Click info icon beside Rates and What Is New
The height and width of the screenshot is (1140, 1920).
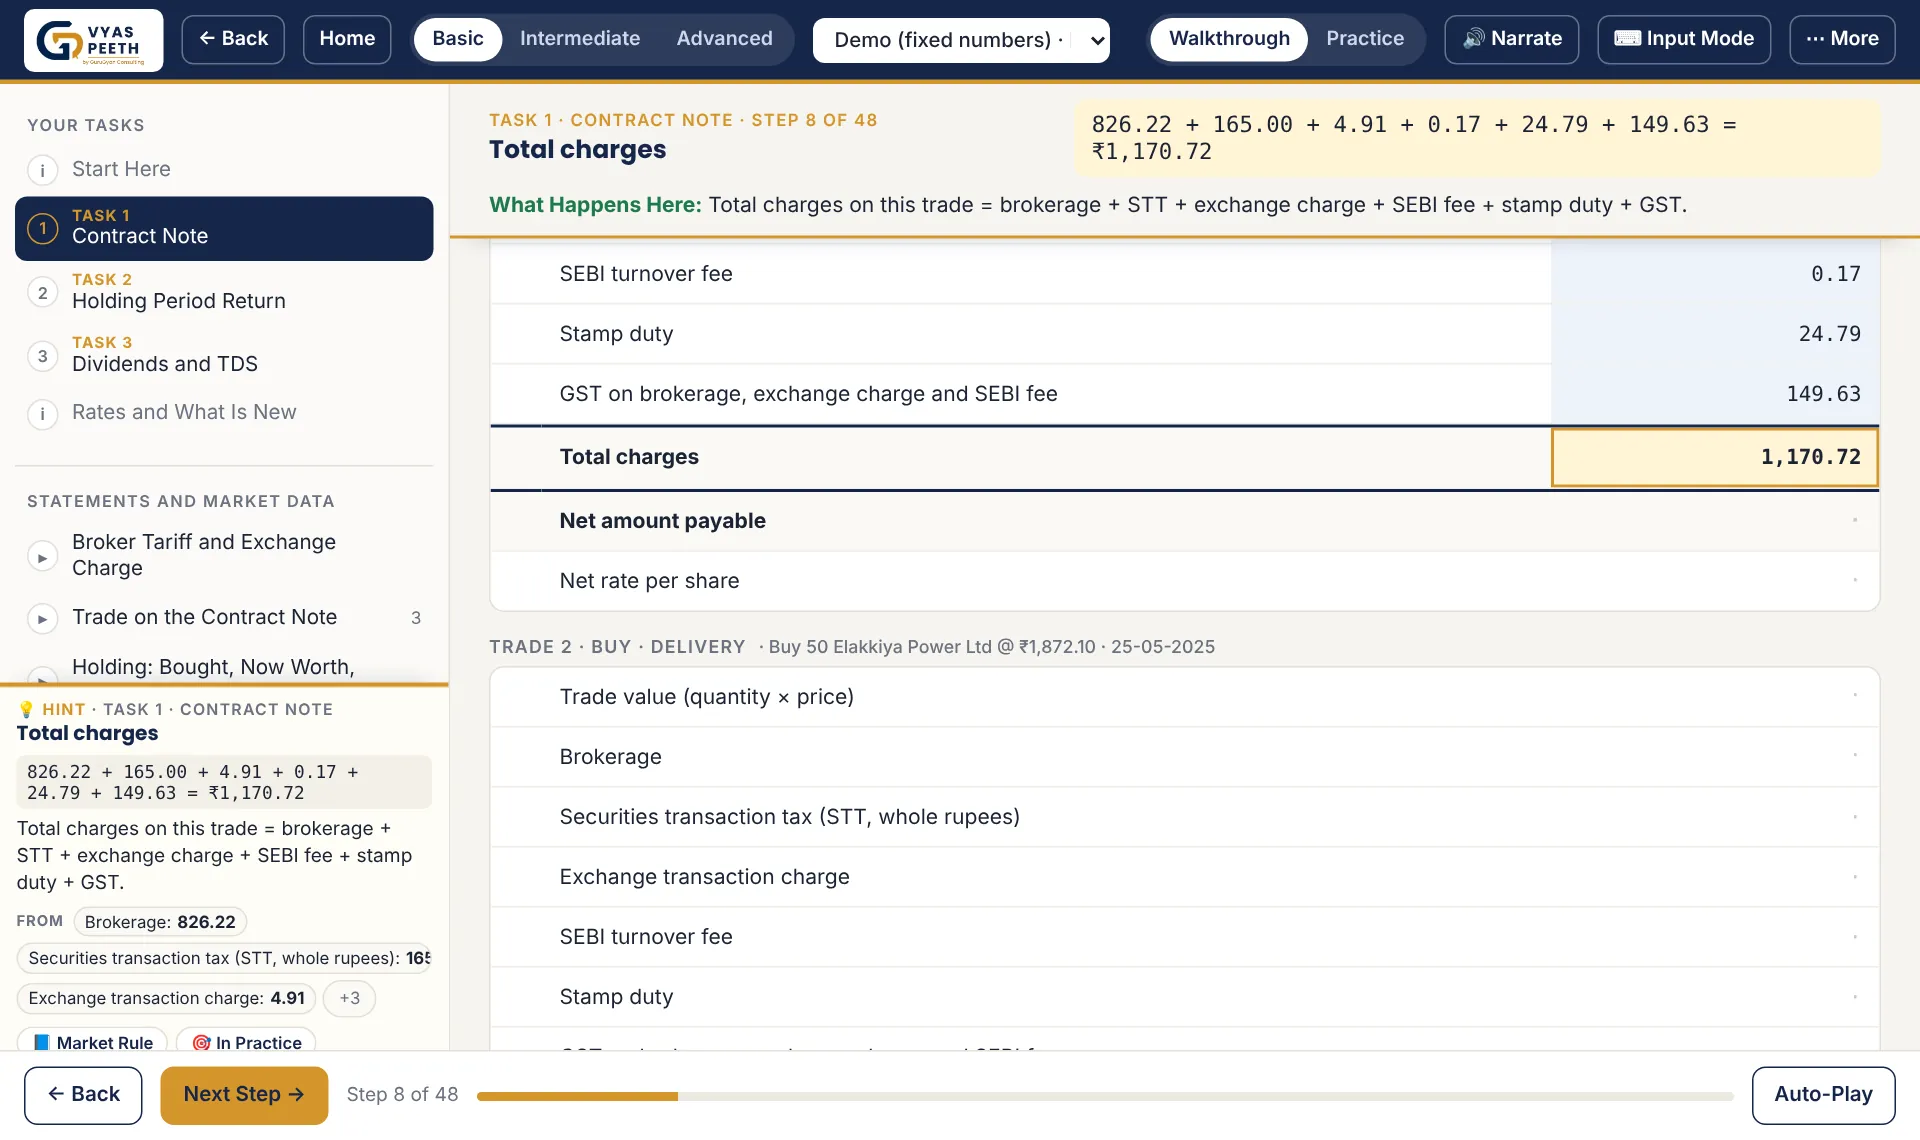pyautogui.click(x=42, y=413)
